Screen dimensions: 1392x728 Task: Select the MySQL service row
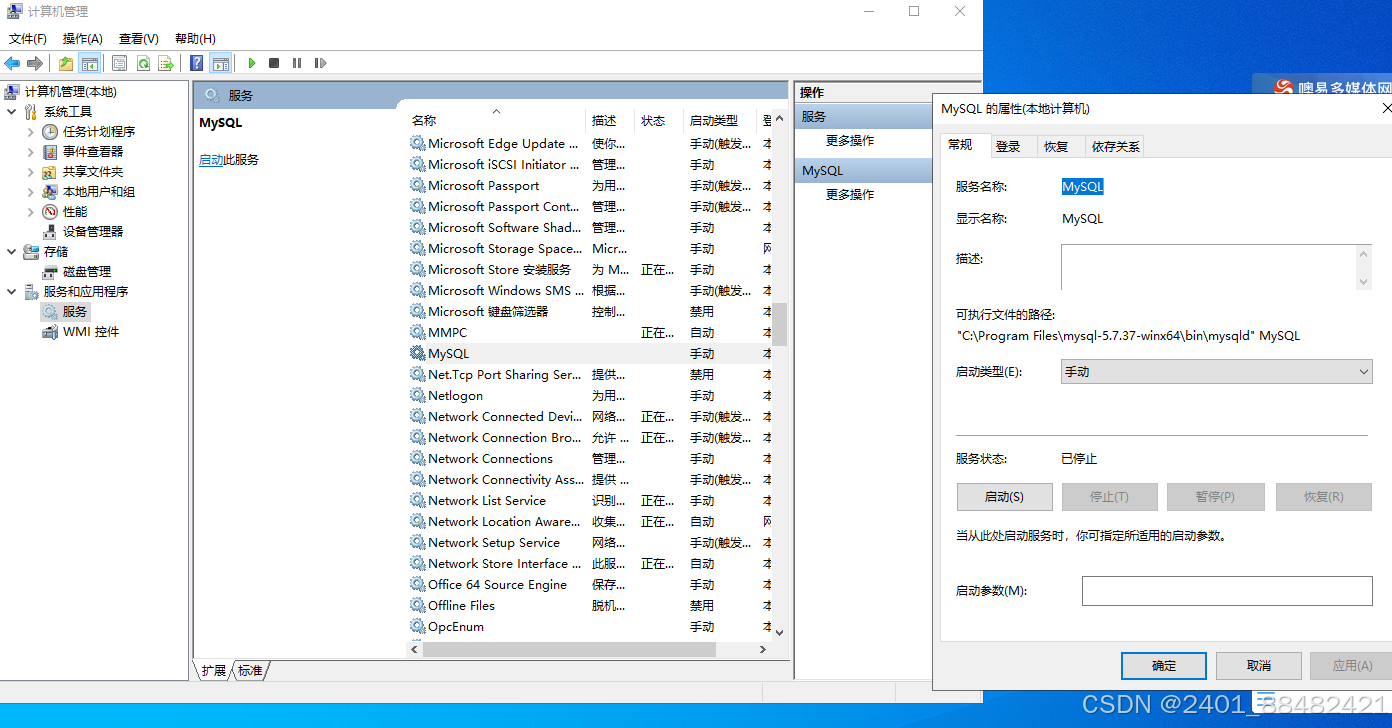click(589, 354)
